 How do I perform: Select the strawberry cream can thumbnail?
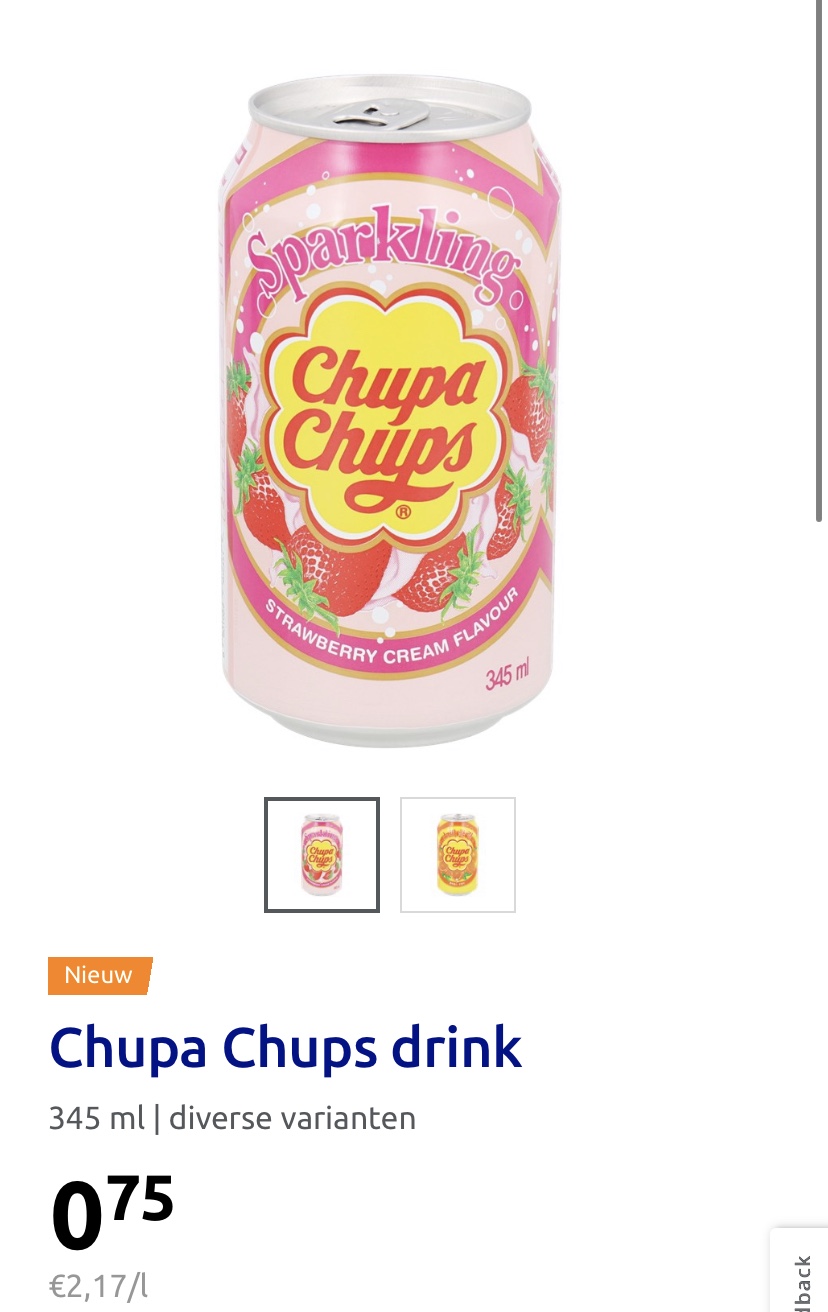click(x=322, y=855)
